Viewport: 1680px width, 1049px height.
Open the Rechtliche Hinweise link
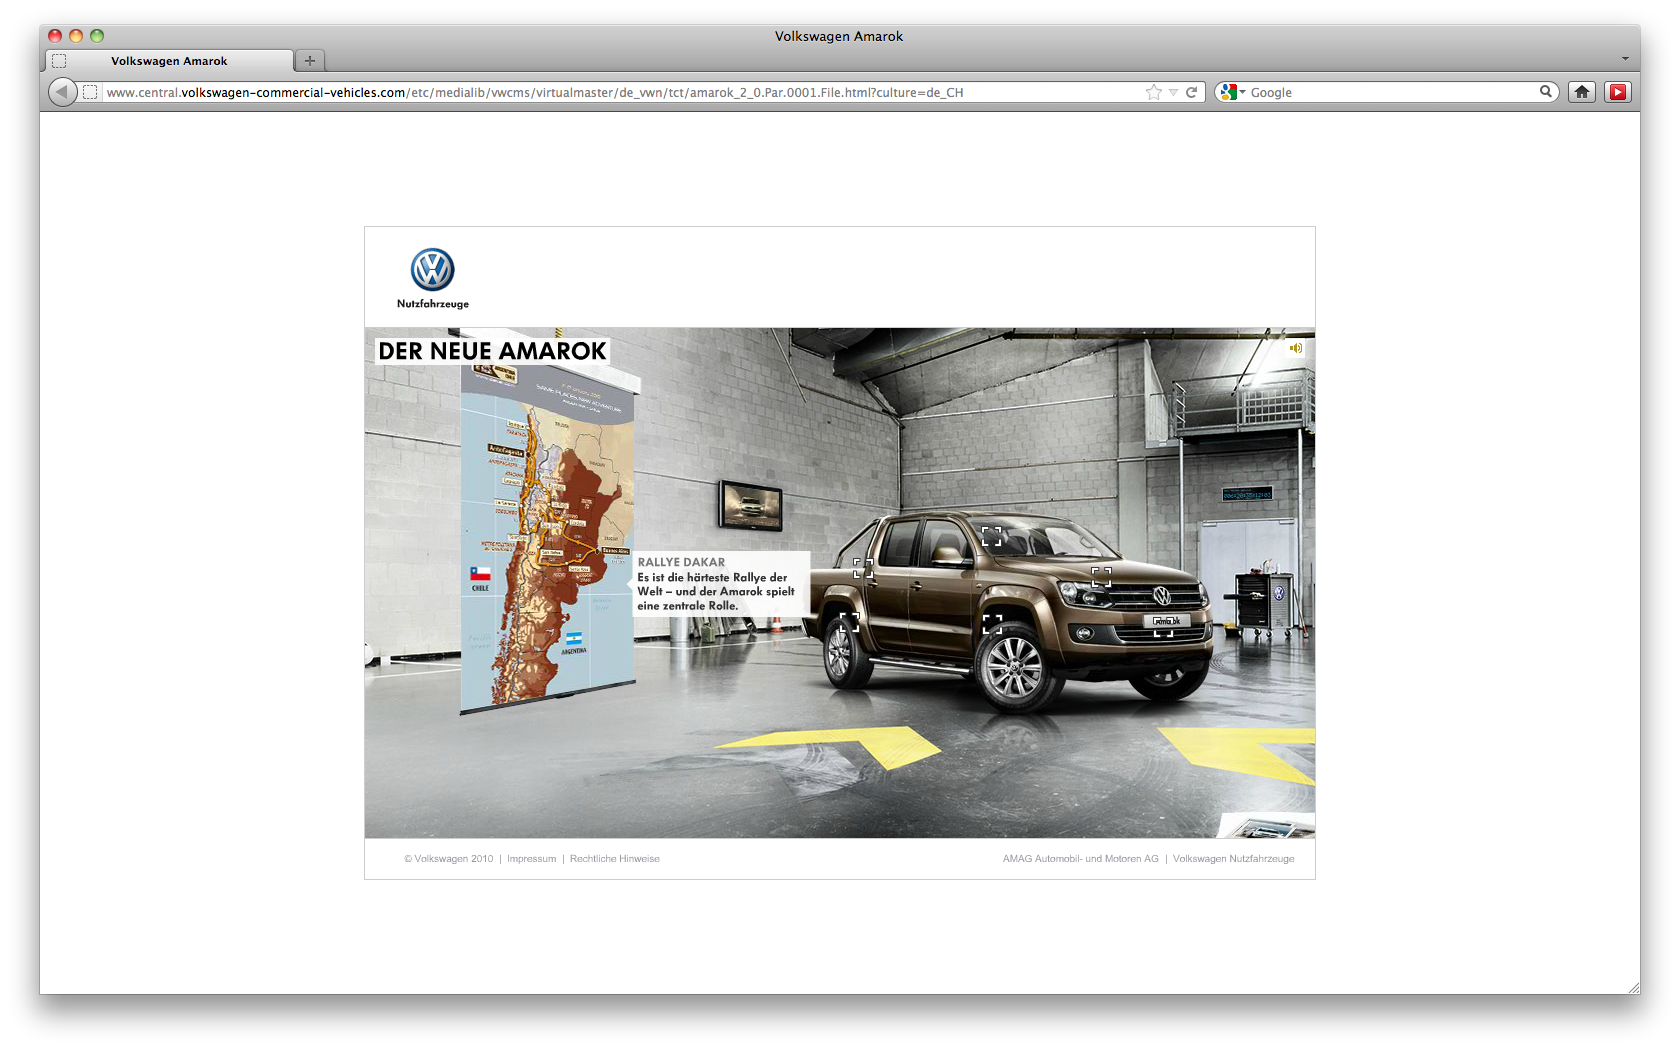pos(614,859)
